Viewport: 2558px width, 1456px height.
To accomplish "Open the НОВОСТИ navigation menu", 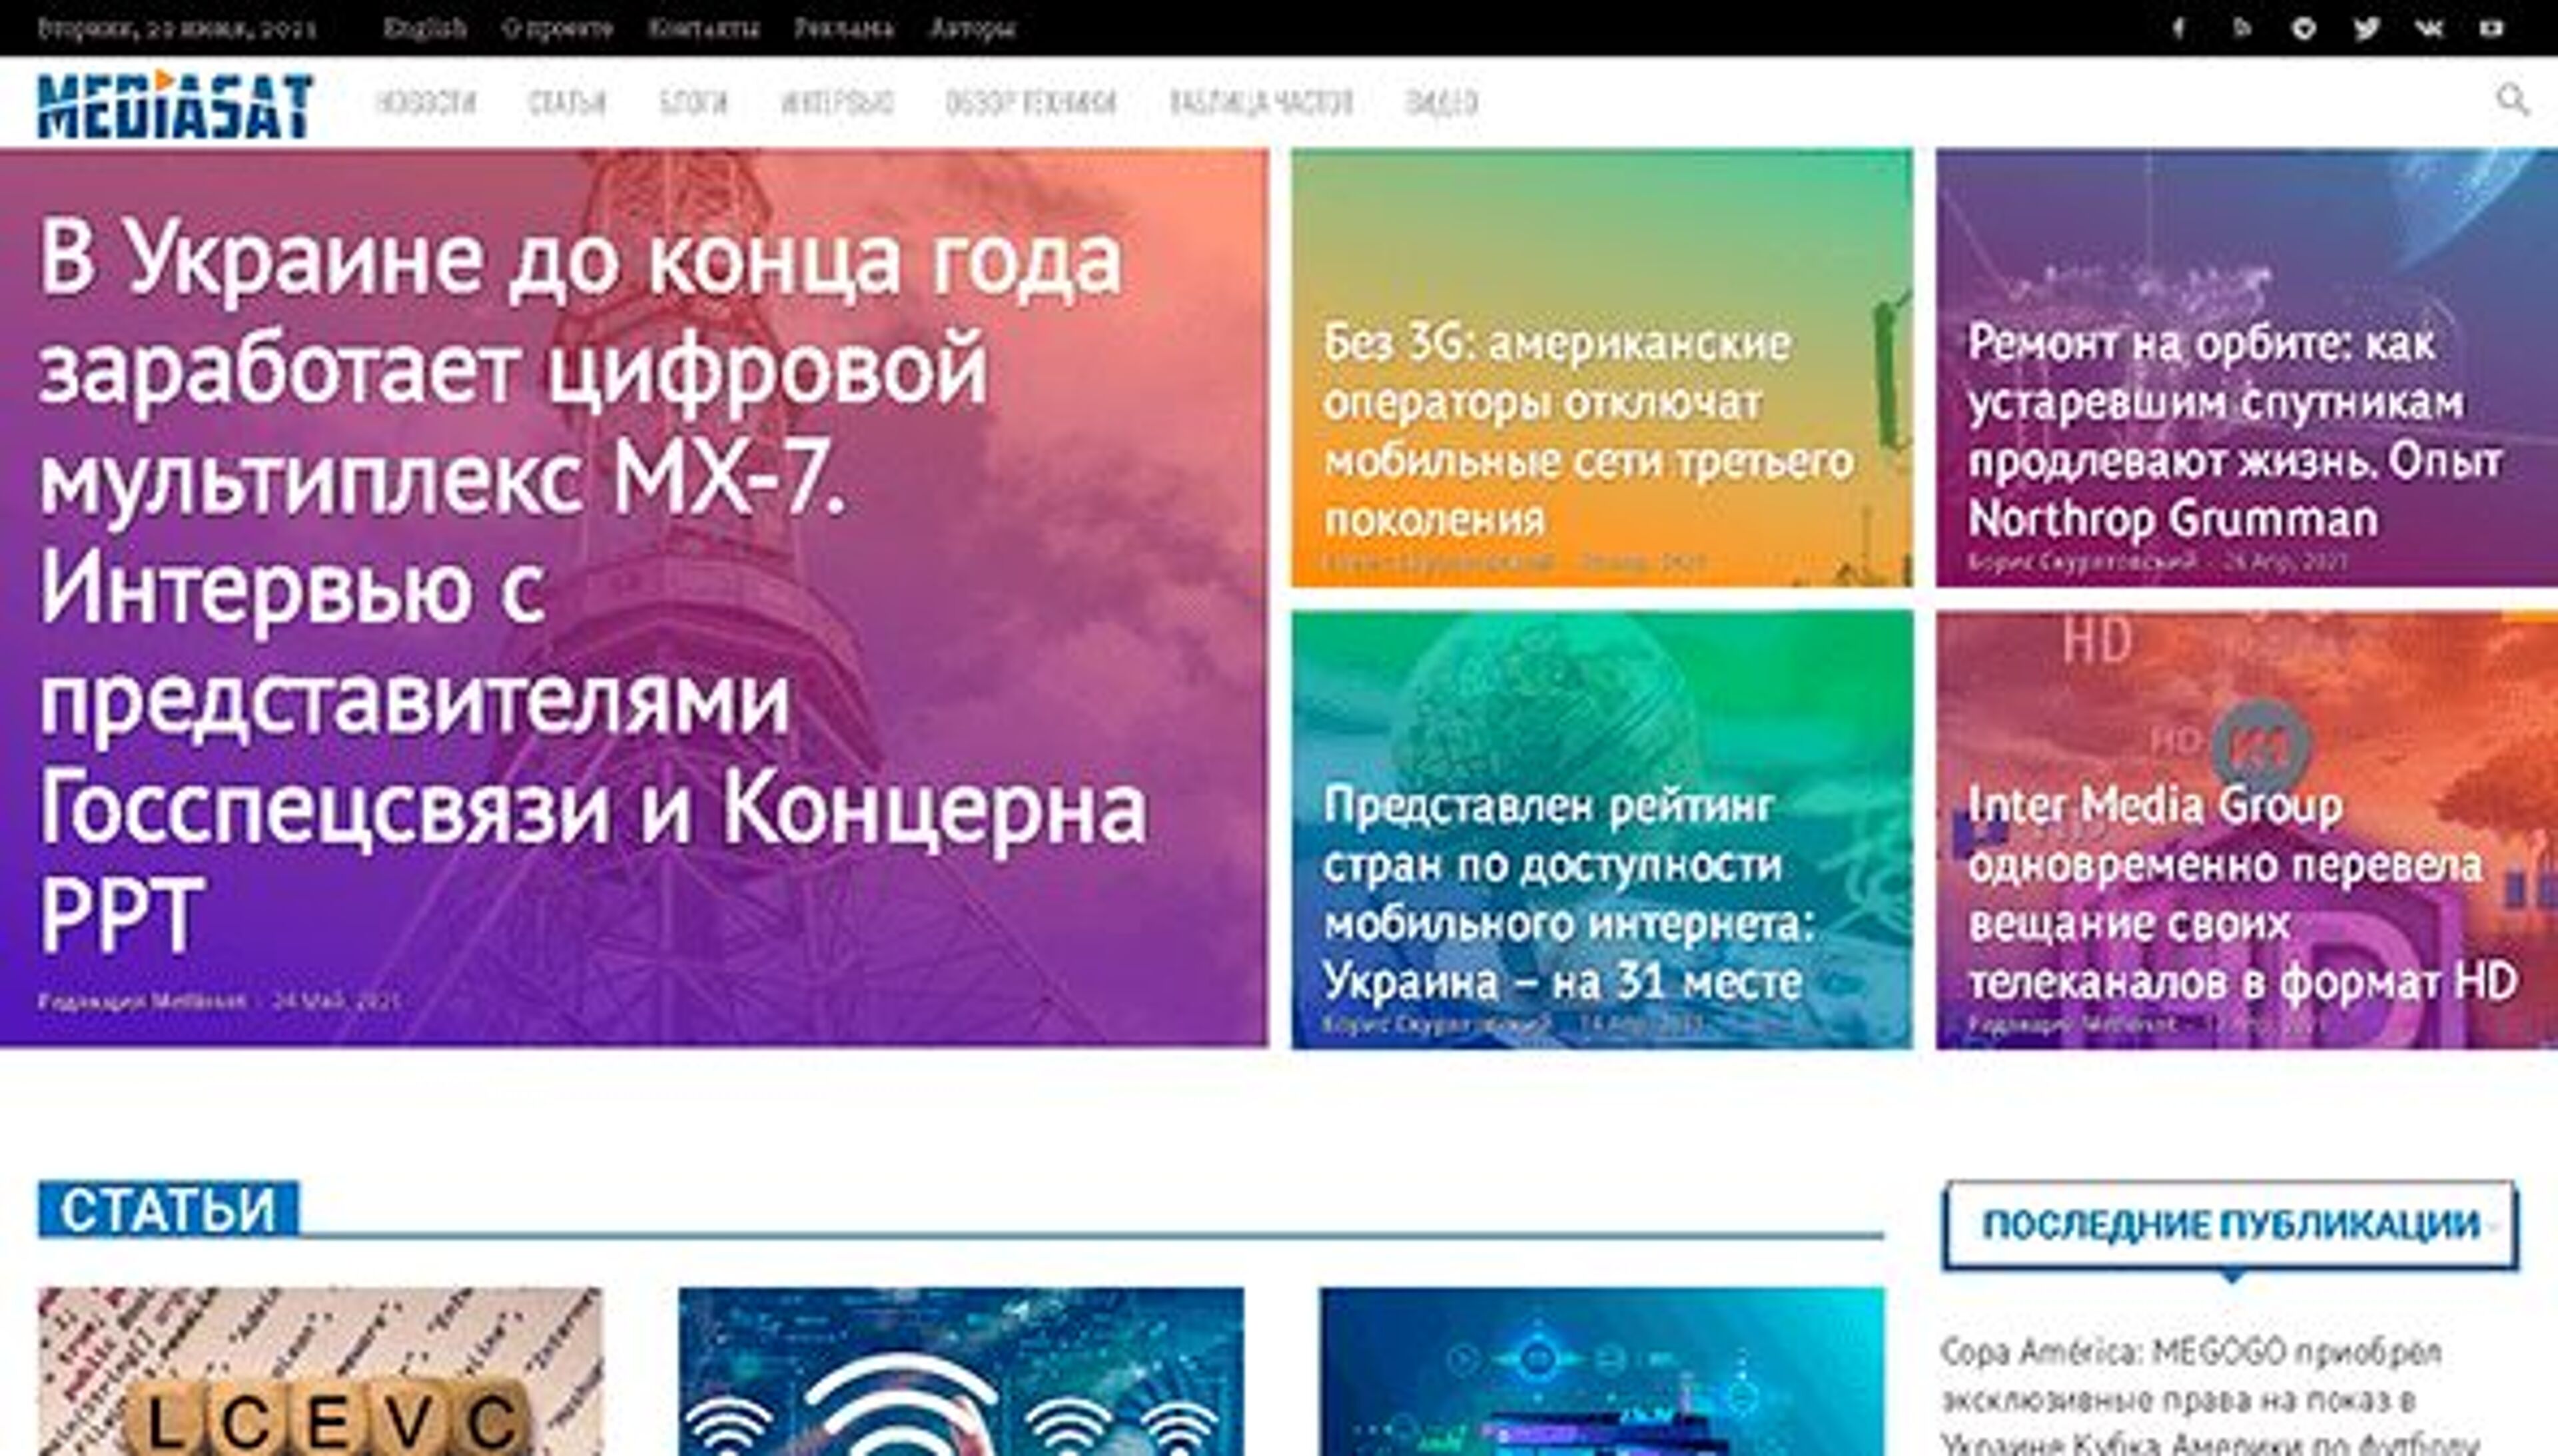I will (x=430, y=101).
